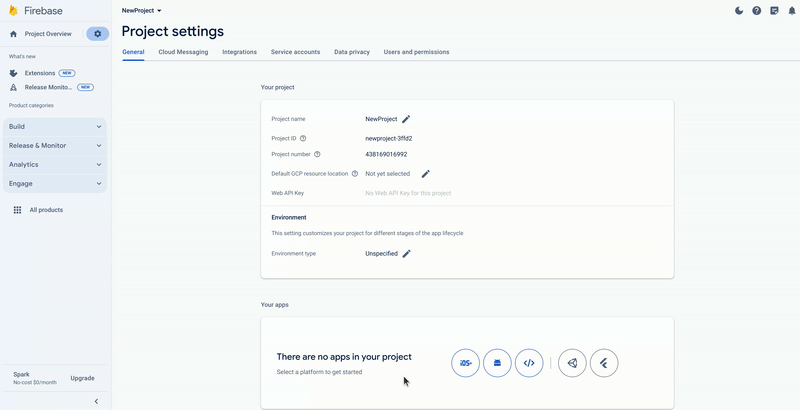This screenshot has width=800, height=410.
Task: Open notifications bell in top bar
Action: tap(791, 11)
